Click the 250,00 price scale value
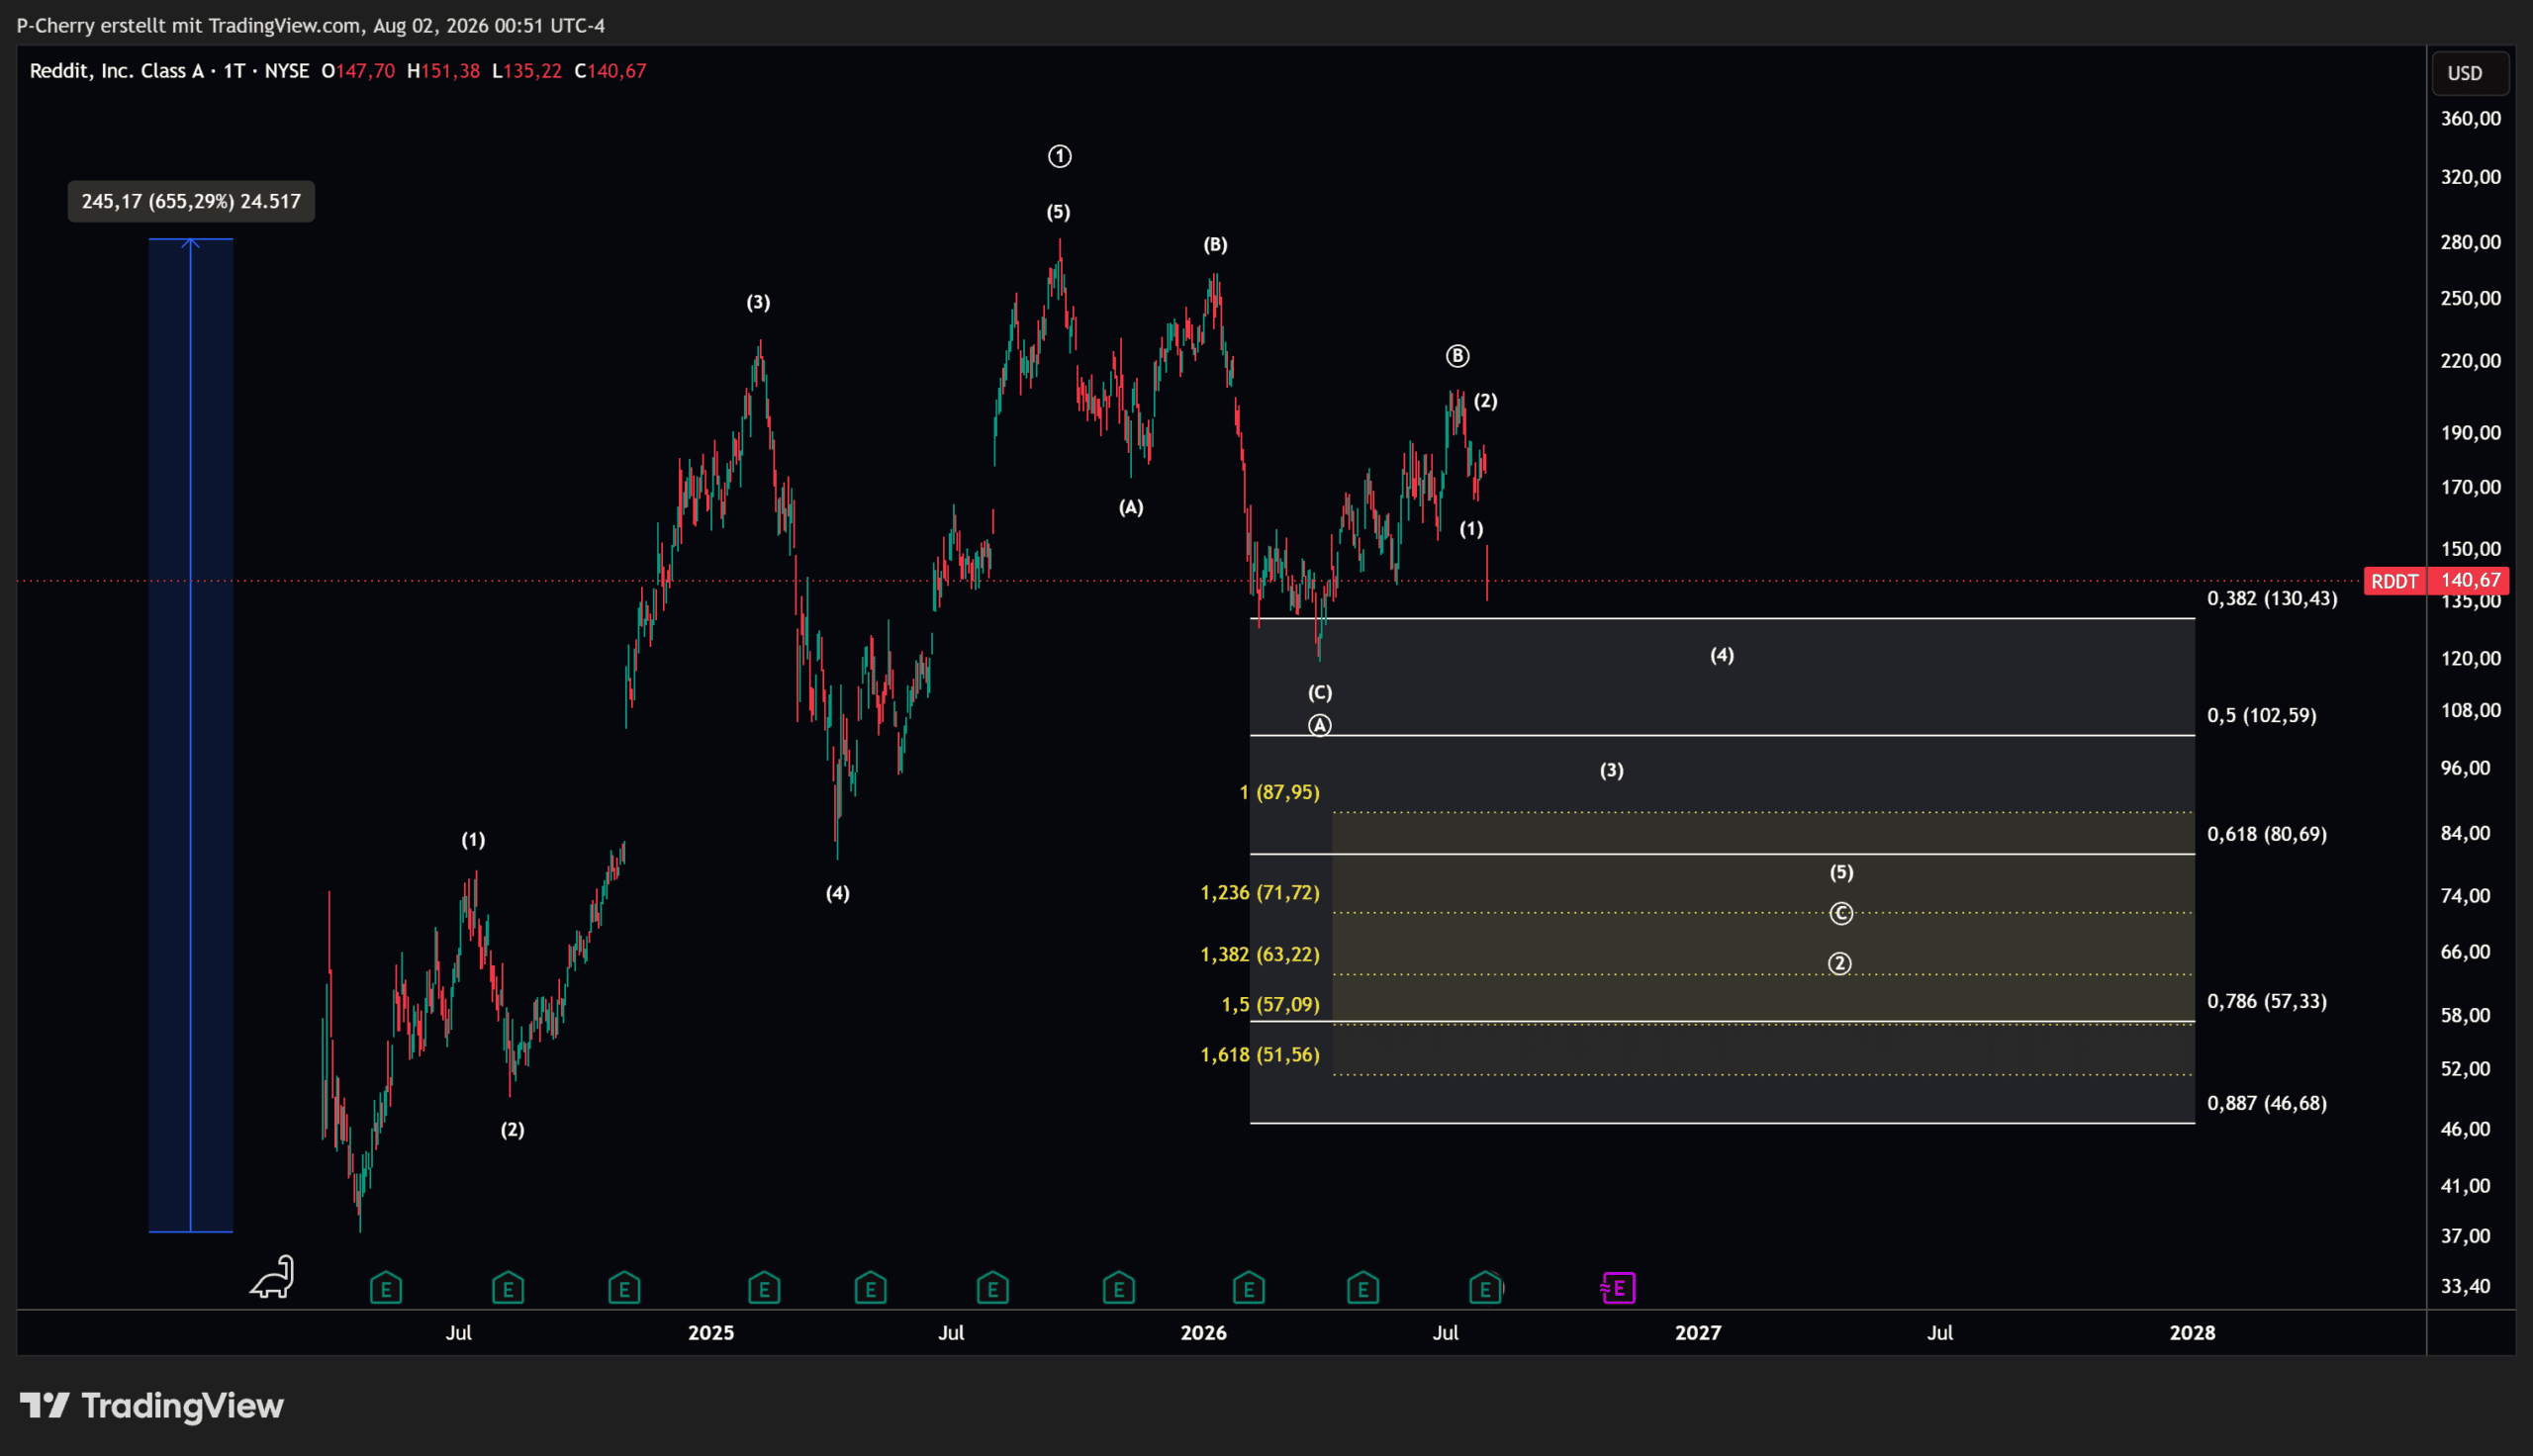 pos(2470,298)
